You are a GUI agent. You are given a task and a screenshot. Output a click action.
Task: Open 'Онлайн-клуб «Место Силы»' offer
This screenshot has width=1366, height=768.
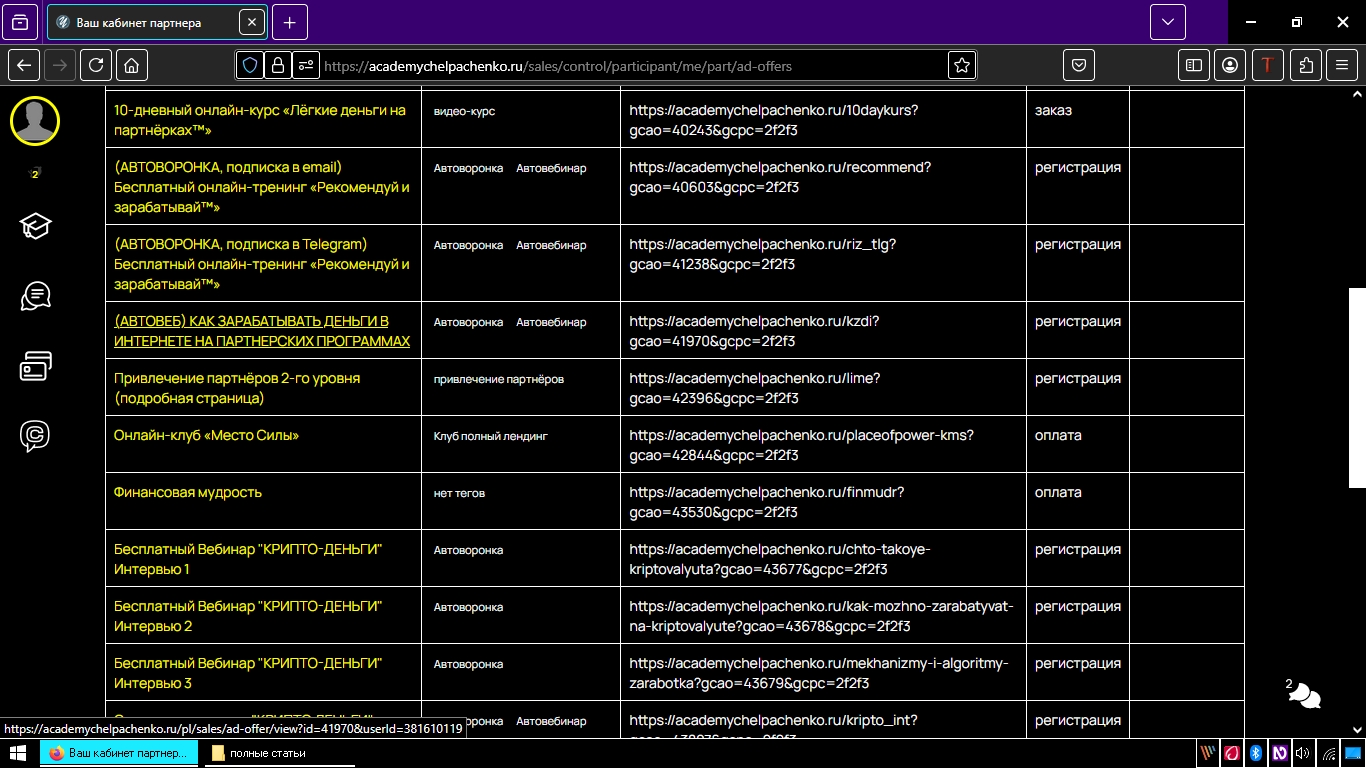[206, 435]
